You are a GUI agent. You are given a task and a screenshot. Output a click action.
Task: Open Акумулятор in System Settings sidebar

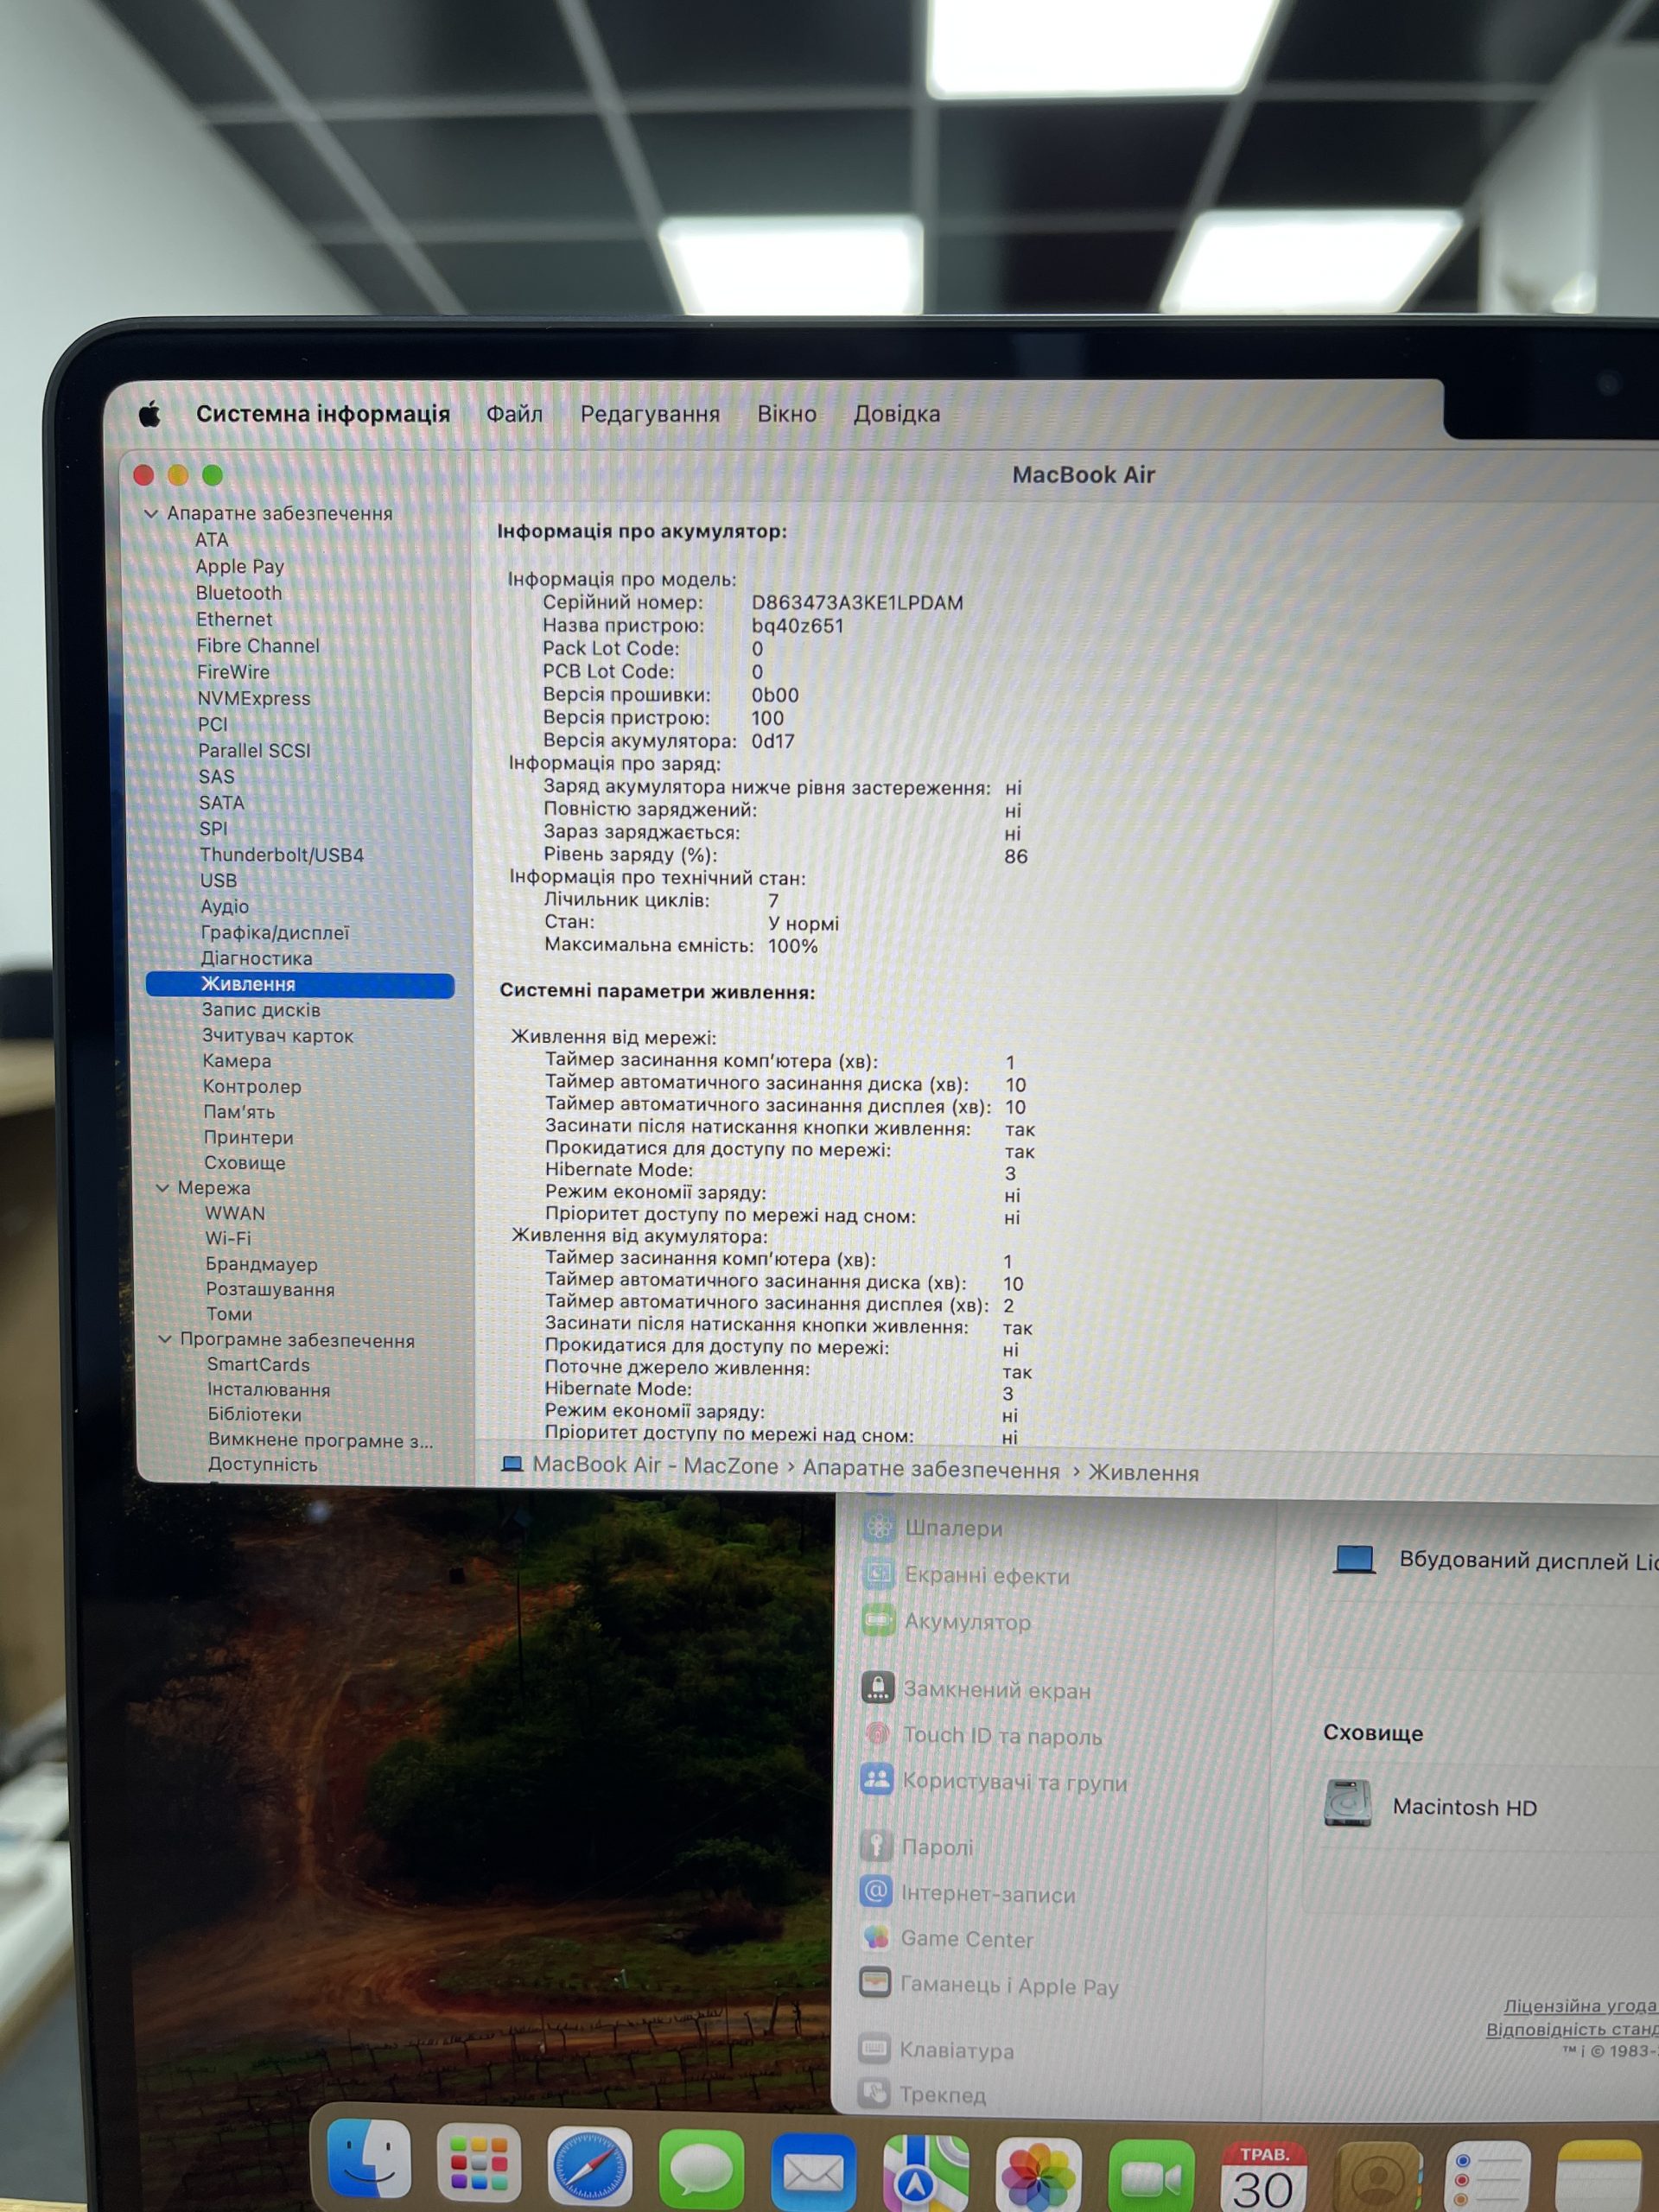pyautogui.click(x=946, y=1621)
